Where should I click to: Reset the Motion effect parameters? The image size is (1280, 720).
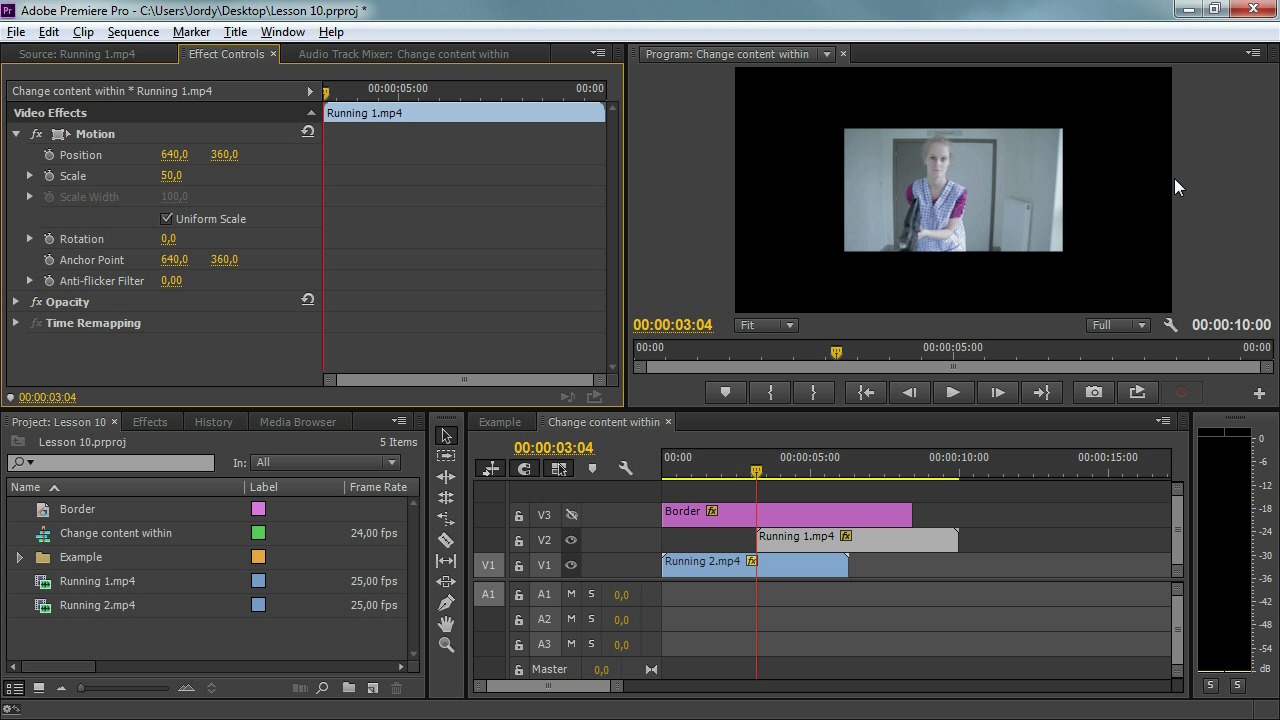pos(307,133)
